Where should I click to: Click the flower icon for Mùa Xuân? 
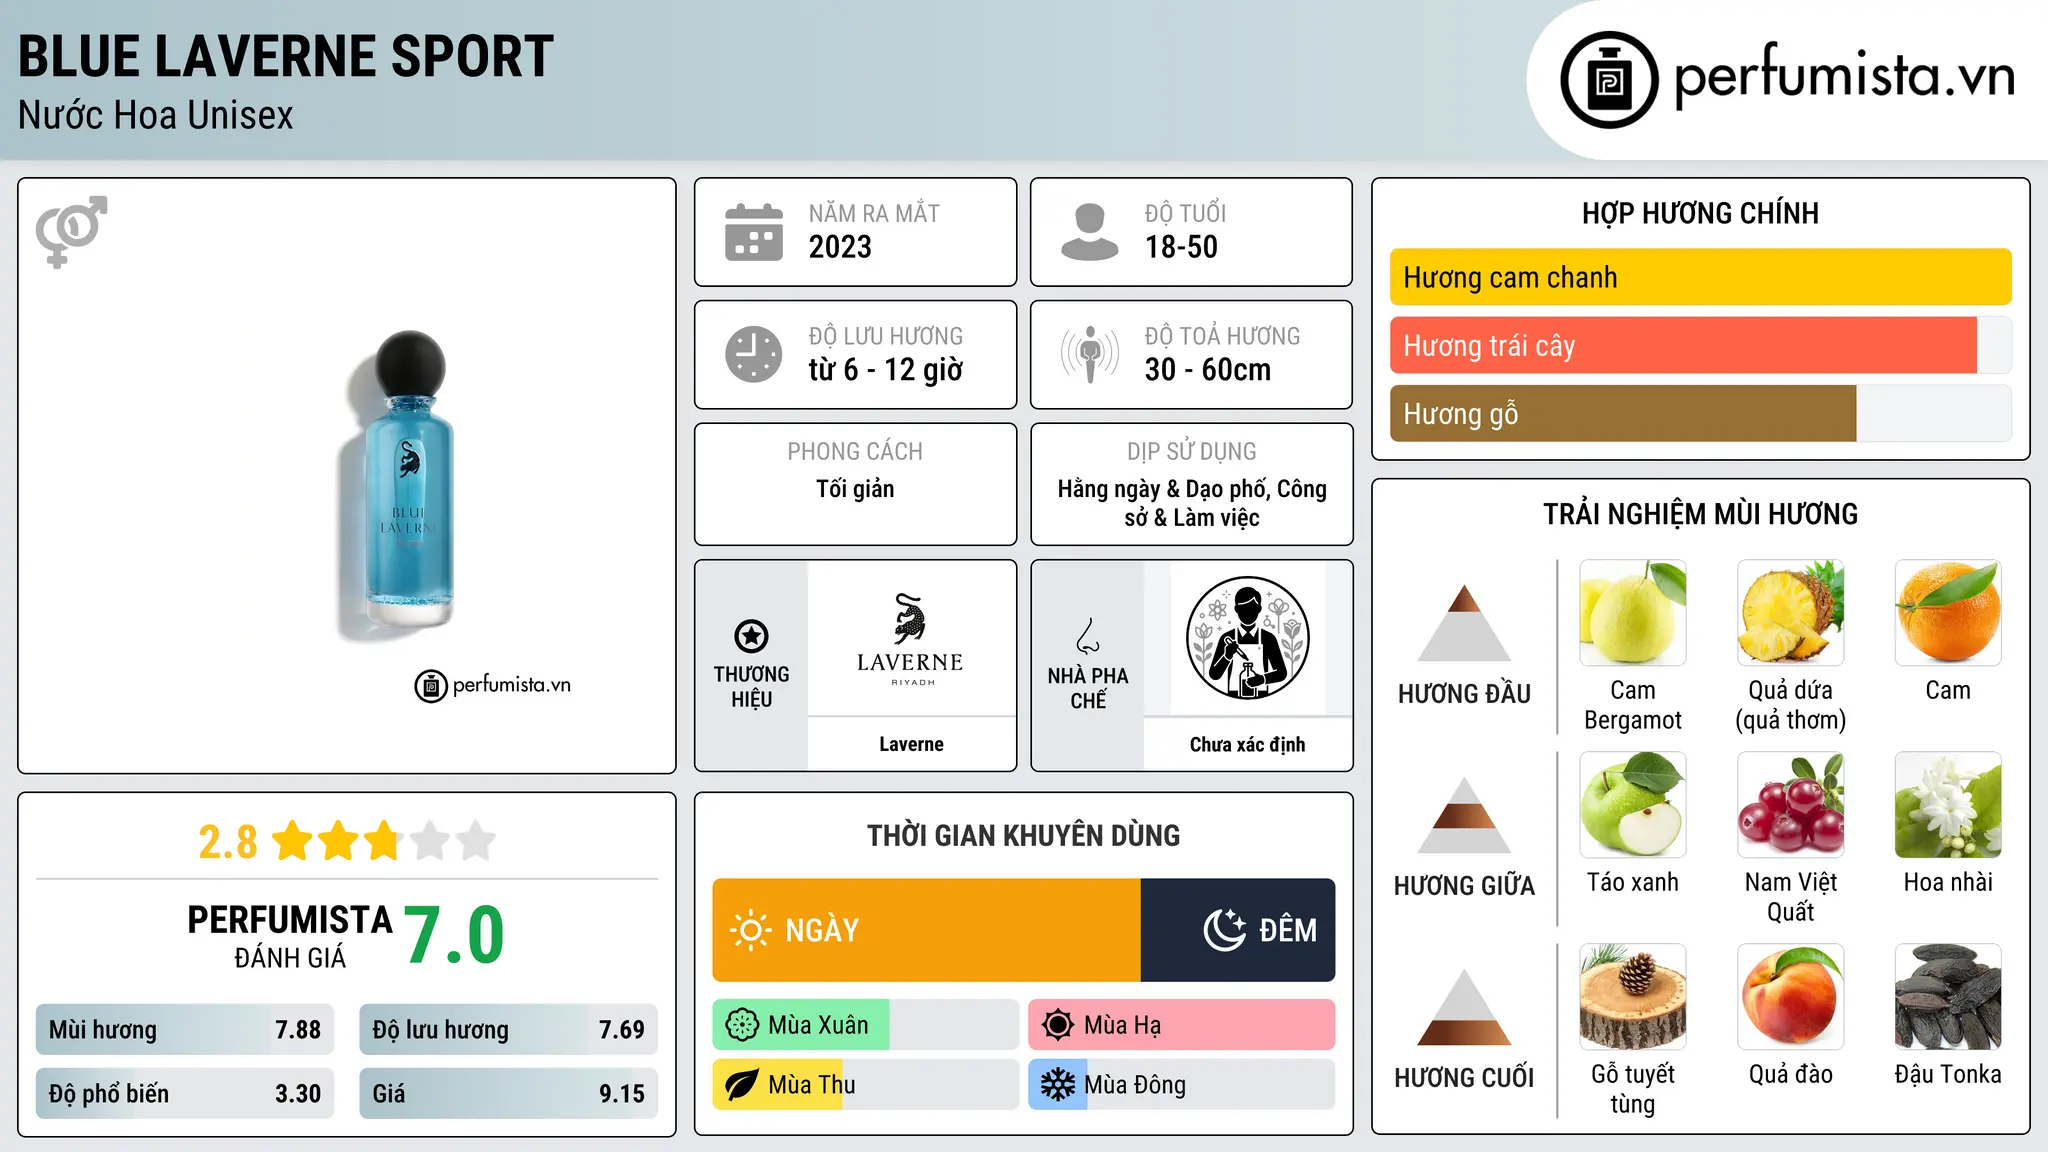click(x=742, y=1025)
